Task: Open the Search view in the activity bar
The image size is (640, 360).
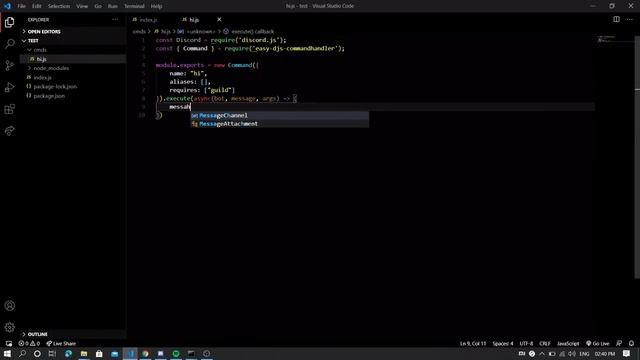Action: [10, 44]
